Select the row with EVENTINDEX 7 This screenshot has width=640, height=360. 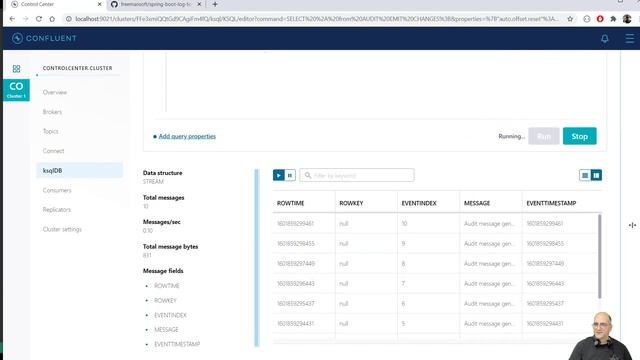point(435,284)
